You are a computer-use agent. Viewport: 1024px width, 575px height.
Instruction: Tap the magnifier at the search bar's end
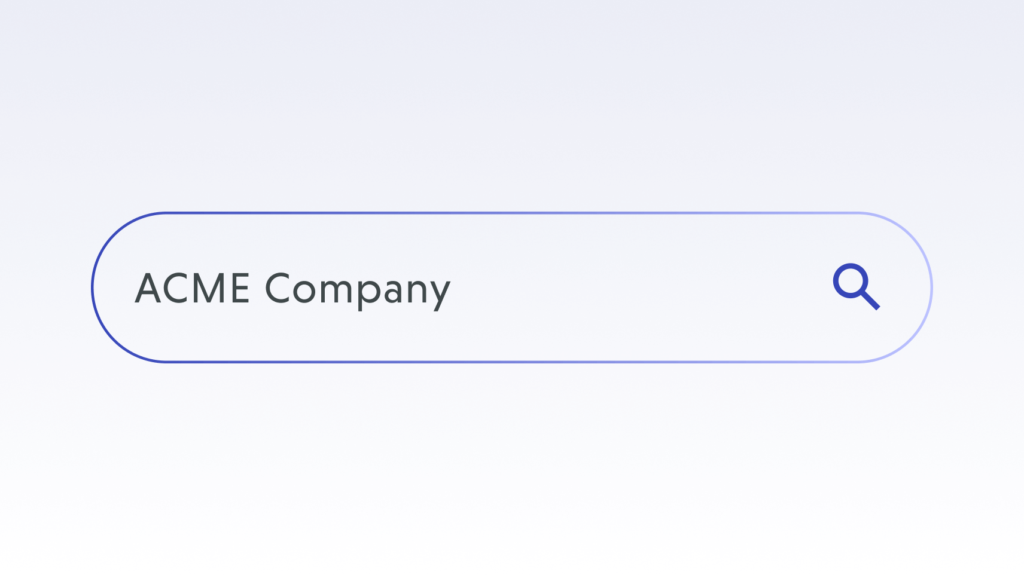[x=855, y=286]
